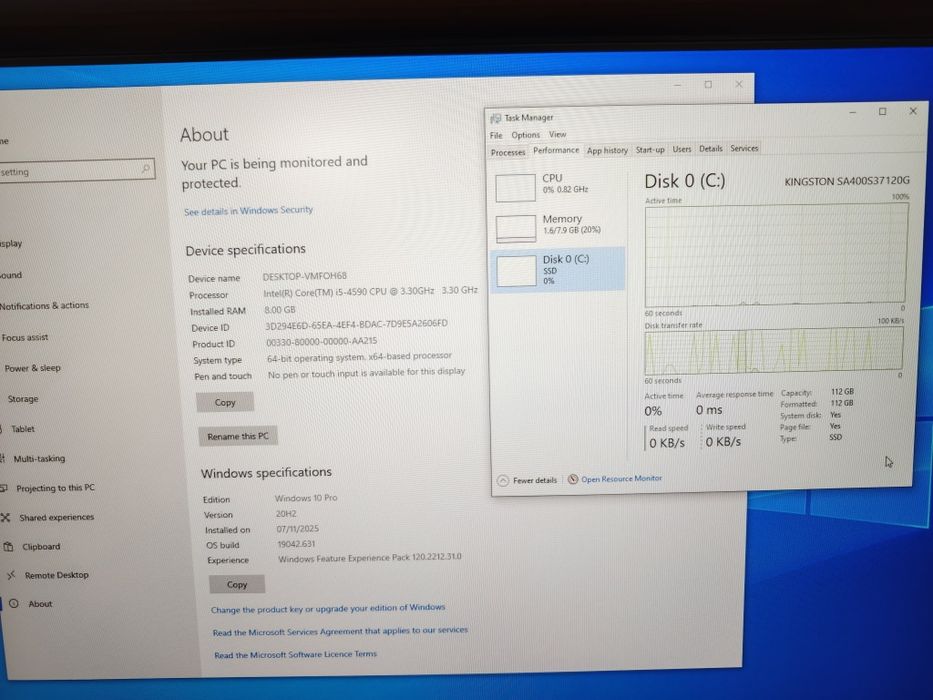Image resolution: width=933 pixels, height=700 pixels.
Task: Click the Disk 0 (C:) heading
Action: 685,181
